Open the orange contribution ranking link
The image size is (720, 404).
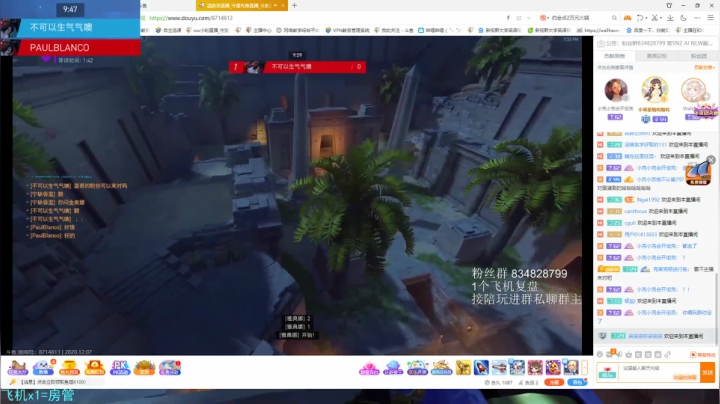704,67
